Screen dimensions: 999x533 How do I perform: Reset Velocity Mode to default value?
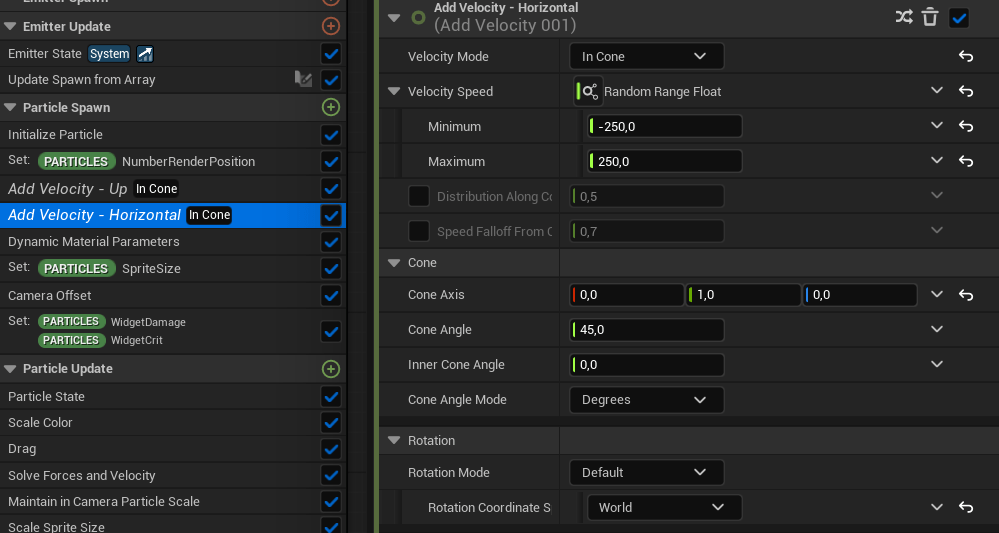tap(966, 57)
